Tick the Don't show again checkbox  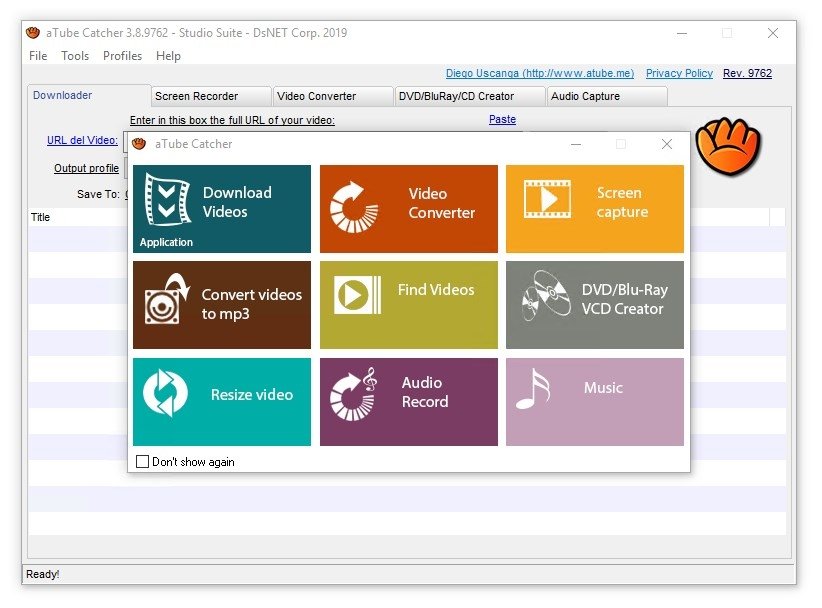[x=142, y=461]
